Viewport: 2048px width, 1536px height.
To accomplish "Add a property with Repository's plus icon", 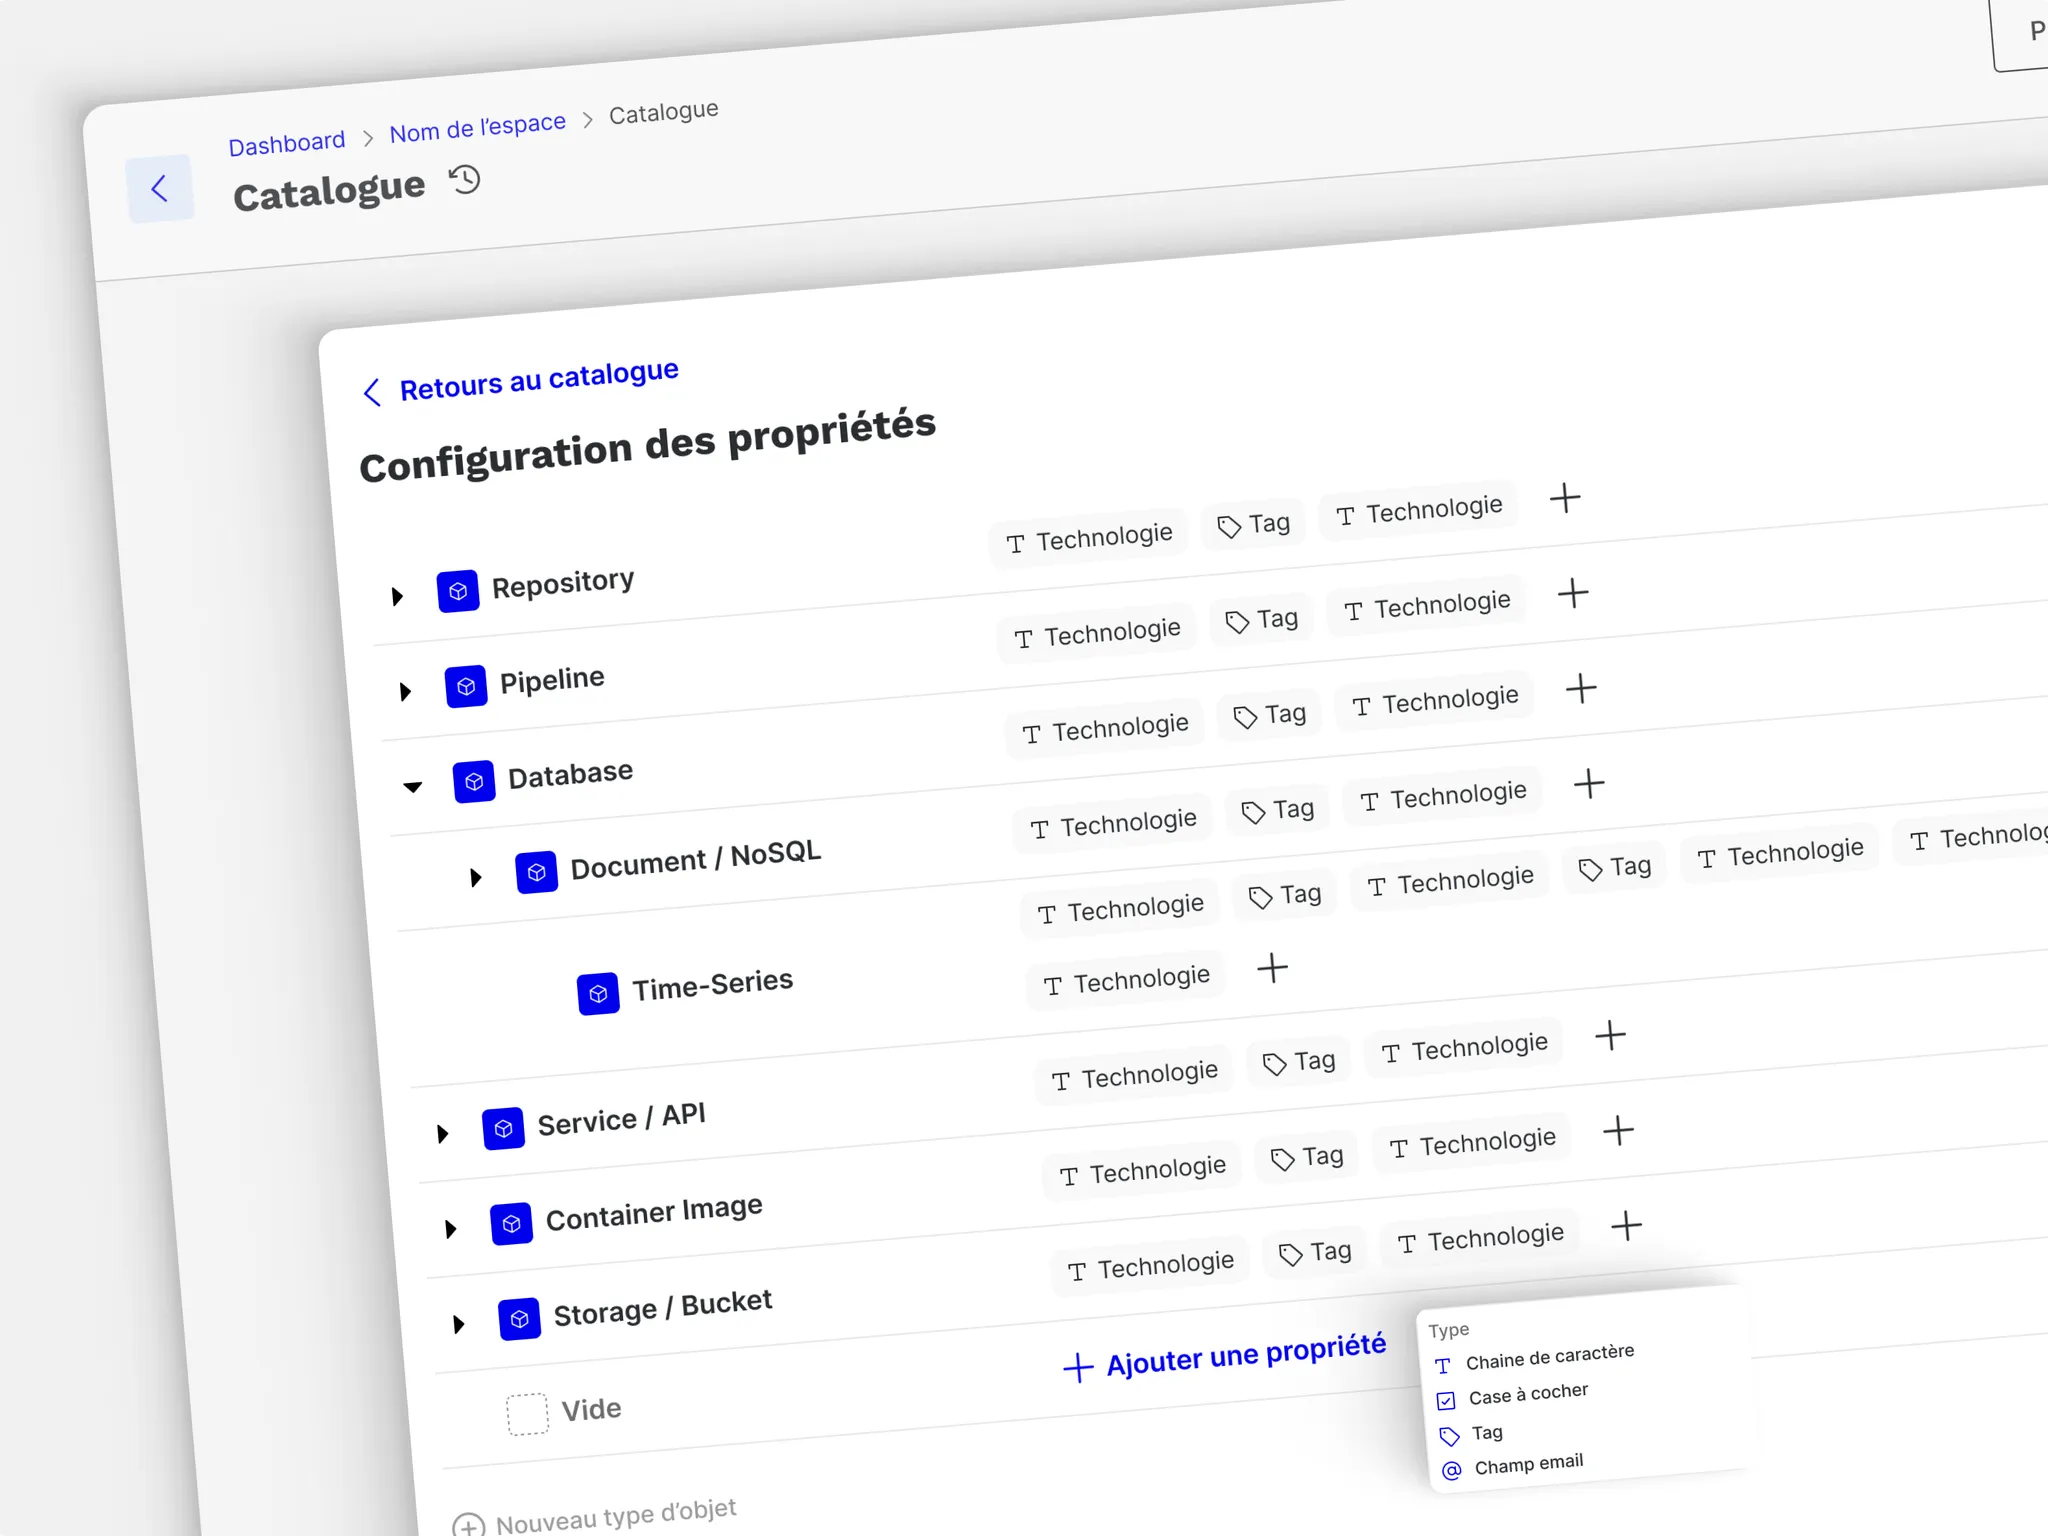I will (1565, 497).
